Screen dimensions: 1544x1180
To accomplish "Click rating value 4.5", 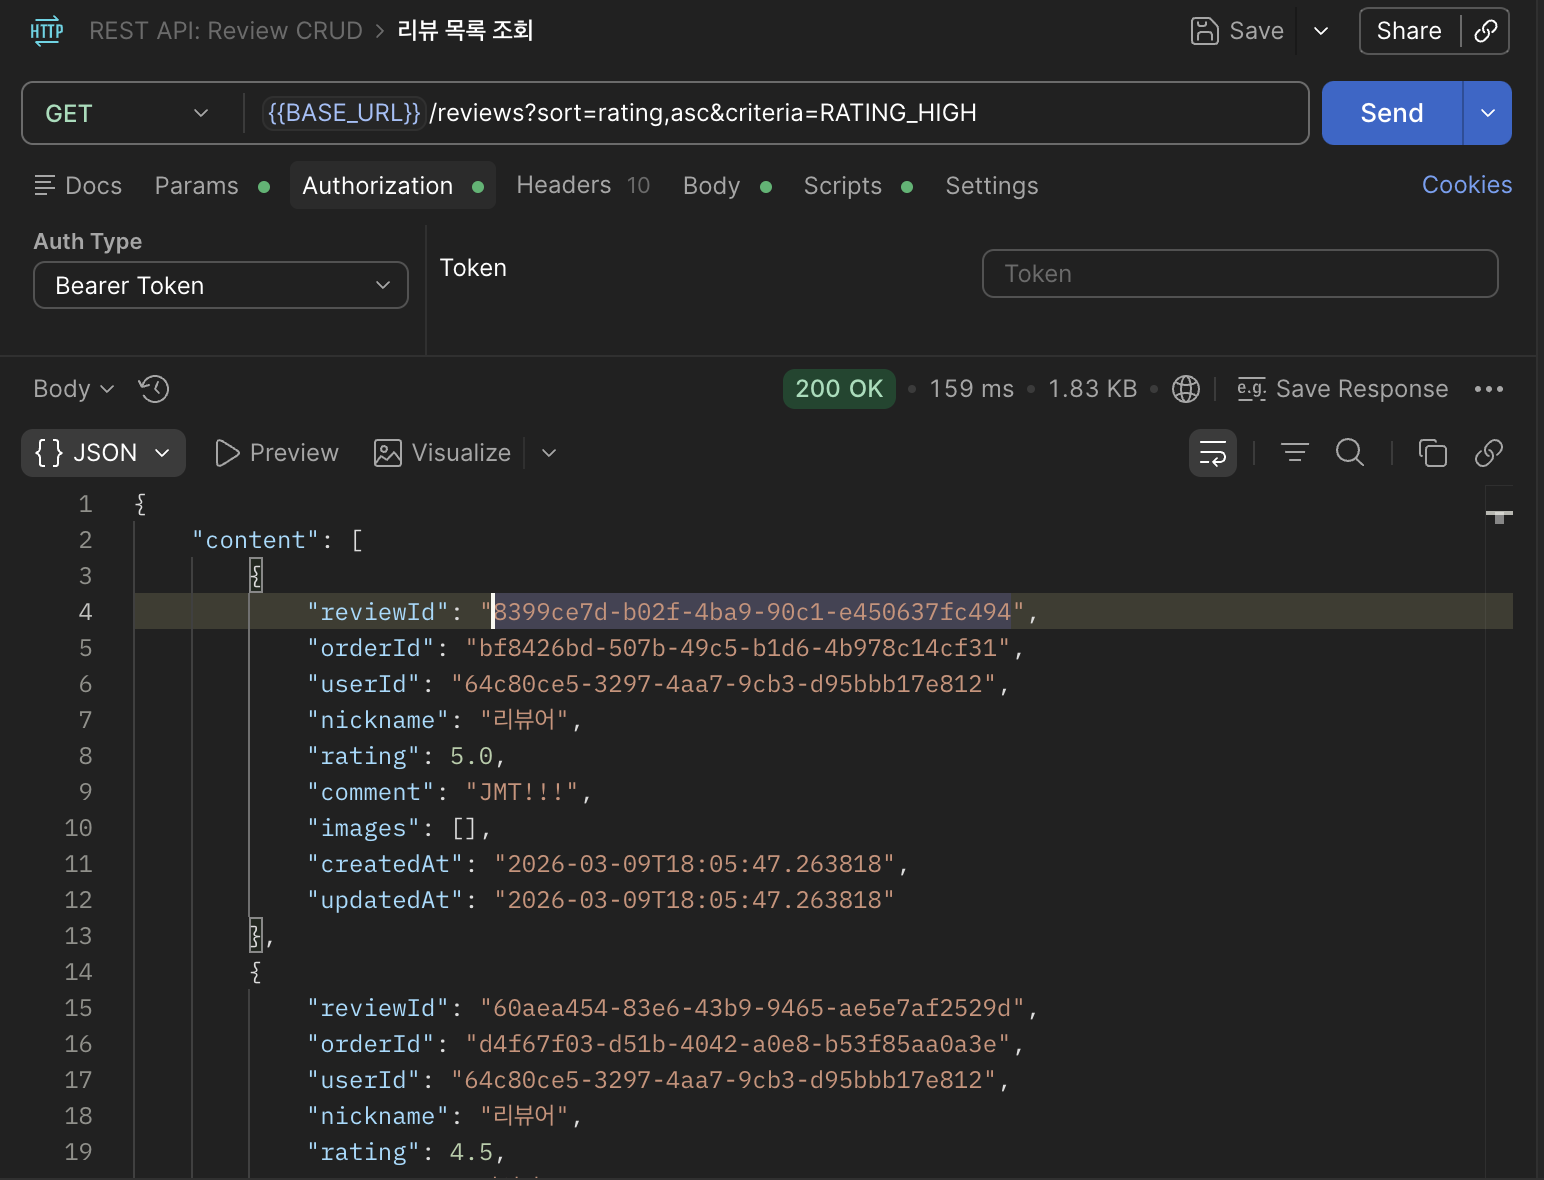I will point(471,1152).
